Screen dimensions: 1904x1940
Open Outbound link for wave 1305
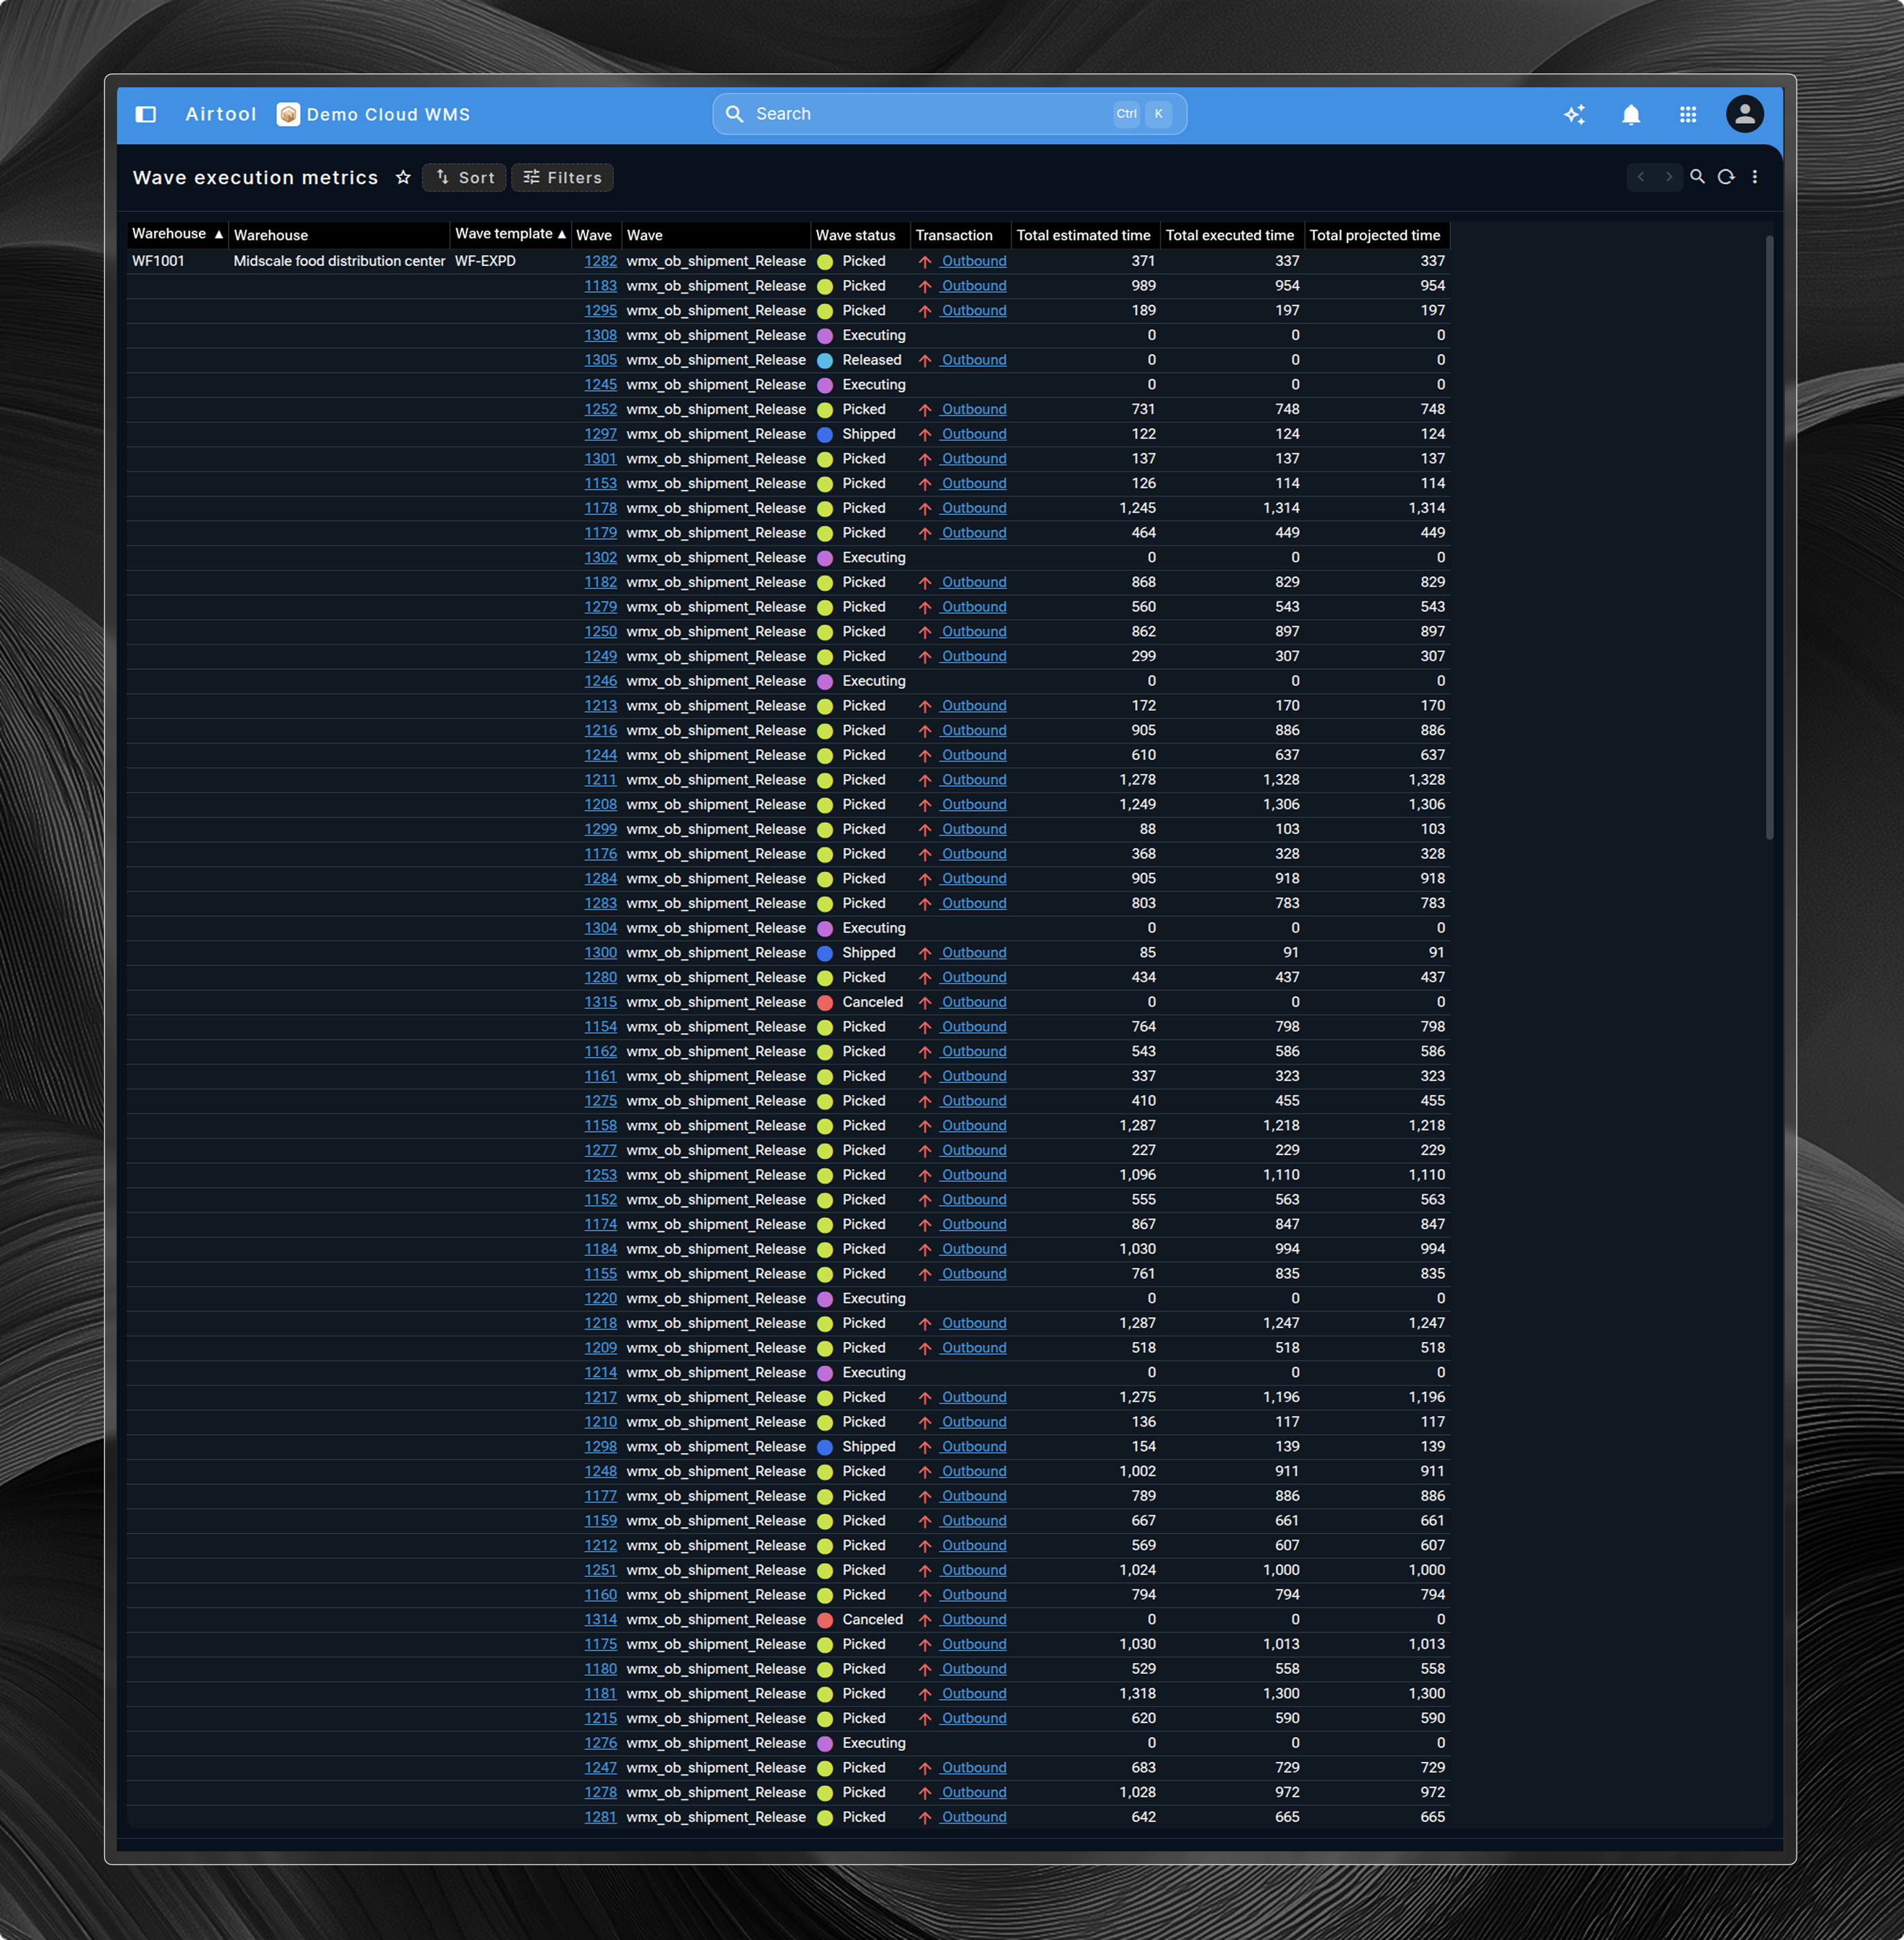[x=973, y=360]
